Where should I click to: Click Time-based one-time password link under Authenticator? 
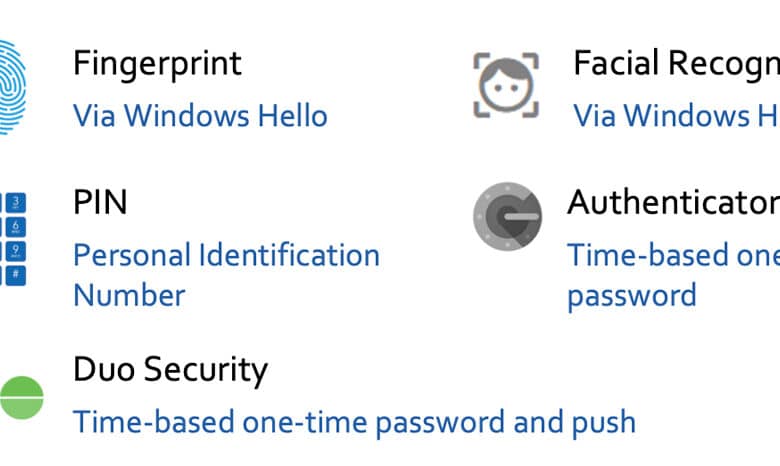pos(674,275)
